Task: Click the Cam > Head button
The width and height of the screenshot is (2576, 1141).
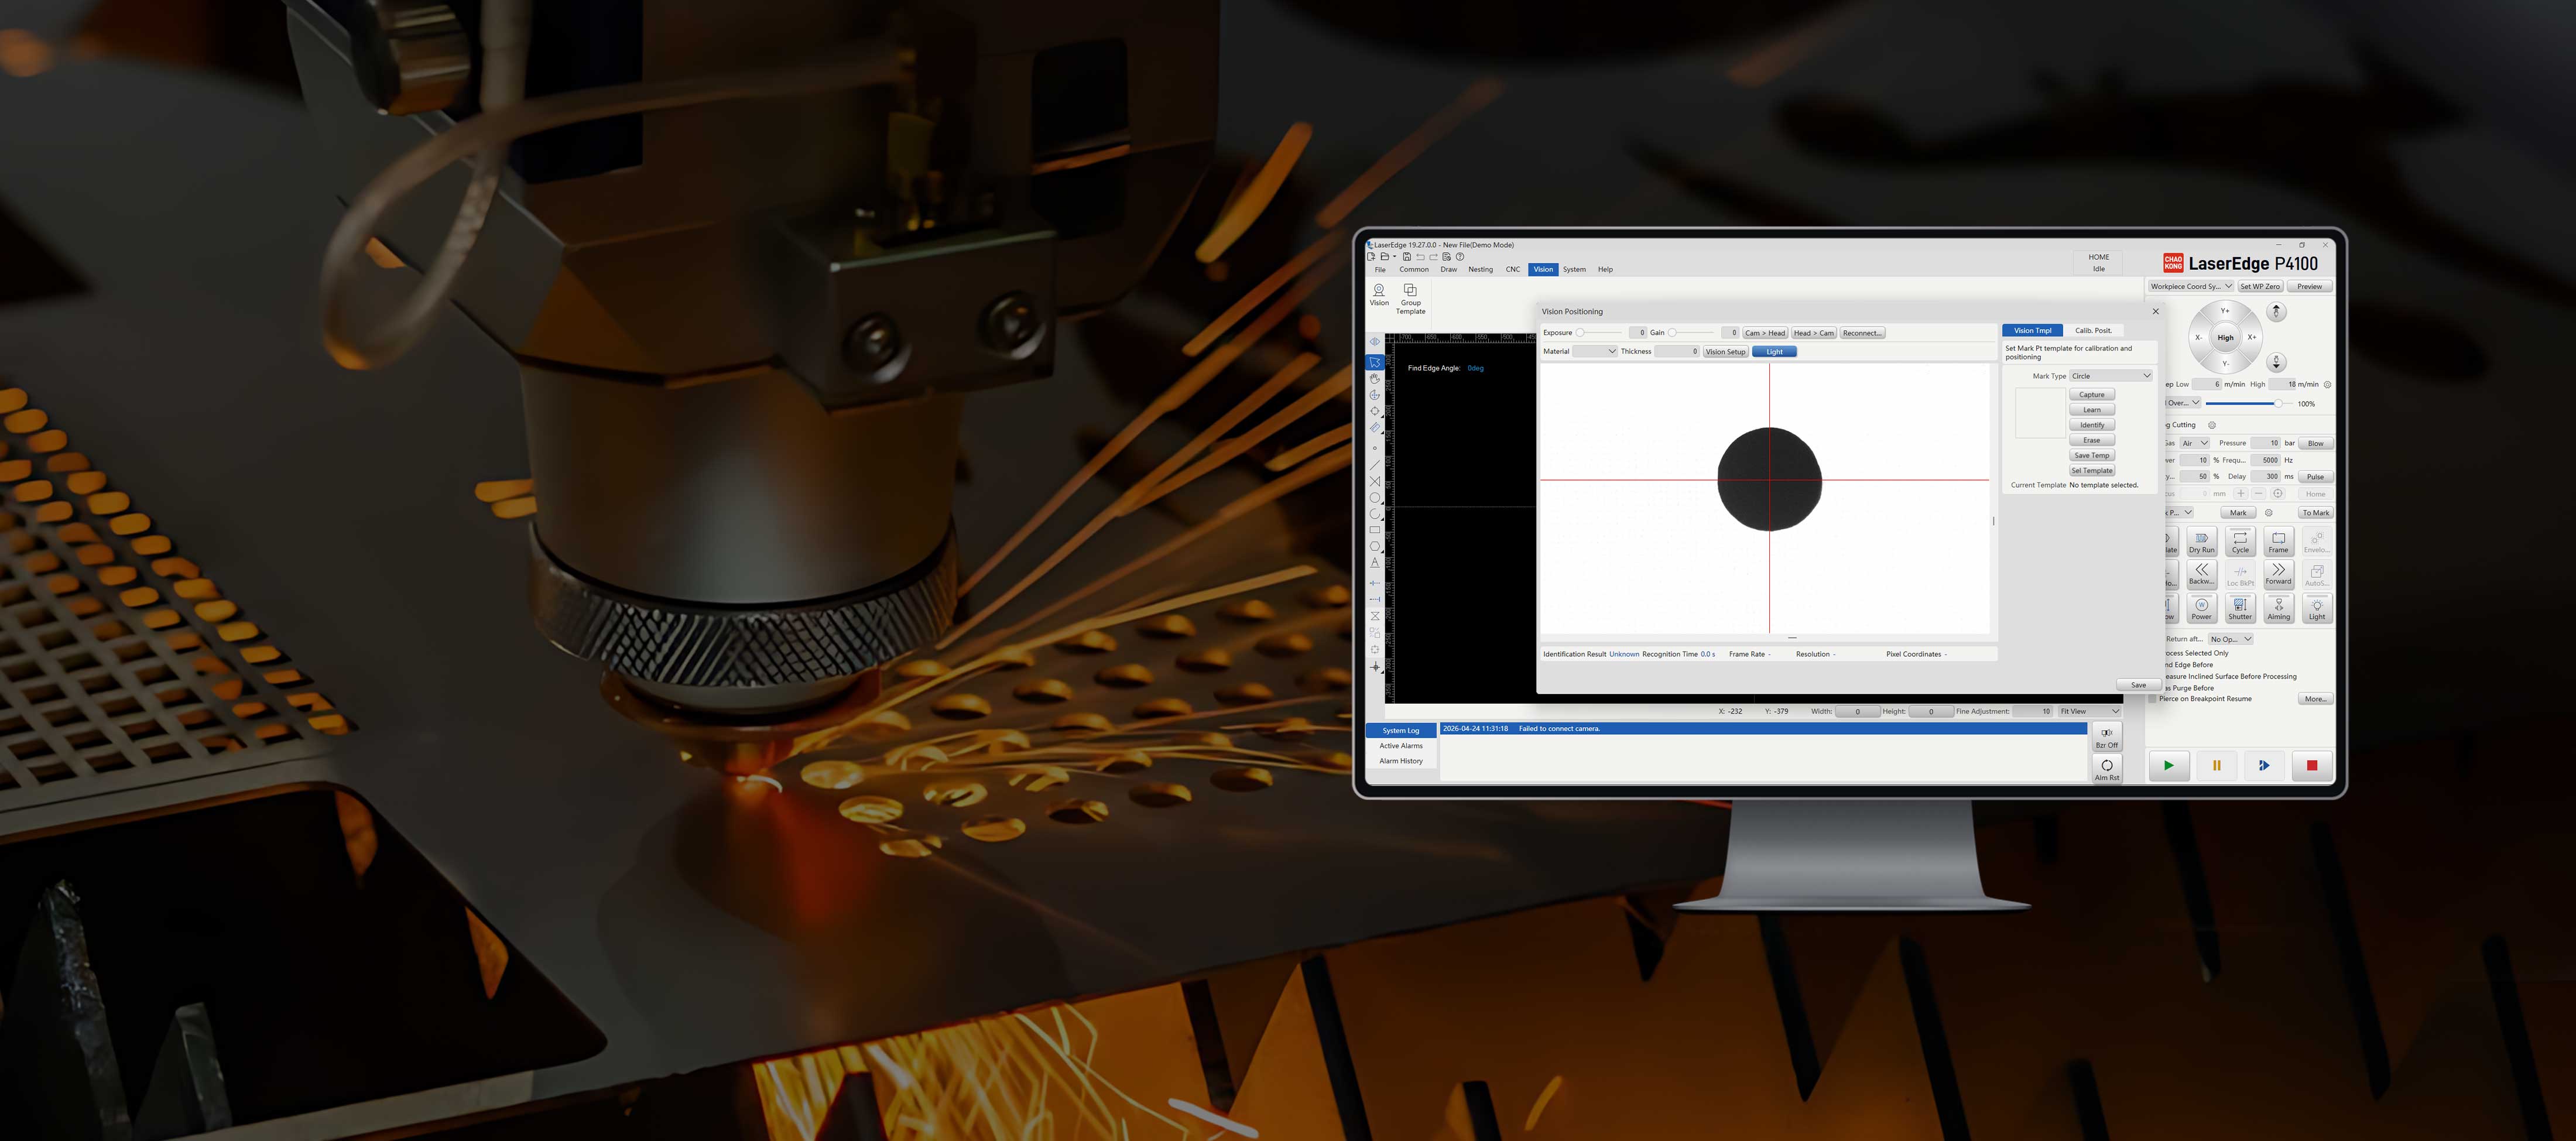Action: [x=1764, y=333]
